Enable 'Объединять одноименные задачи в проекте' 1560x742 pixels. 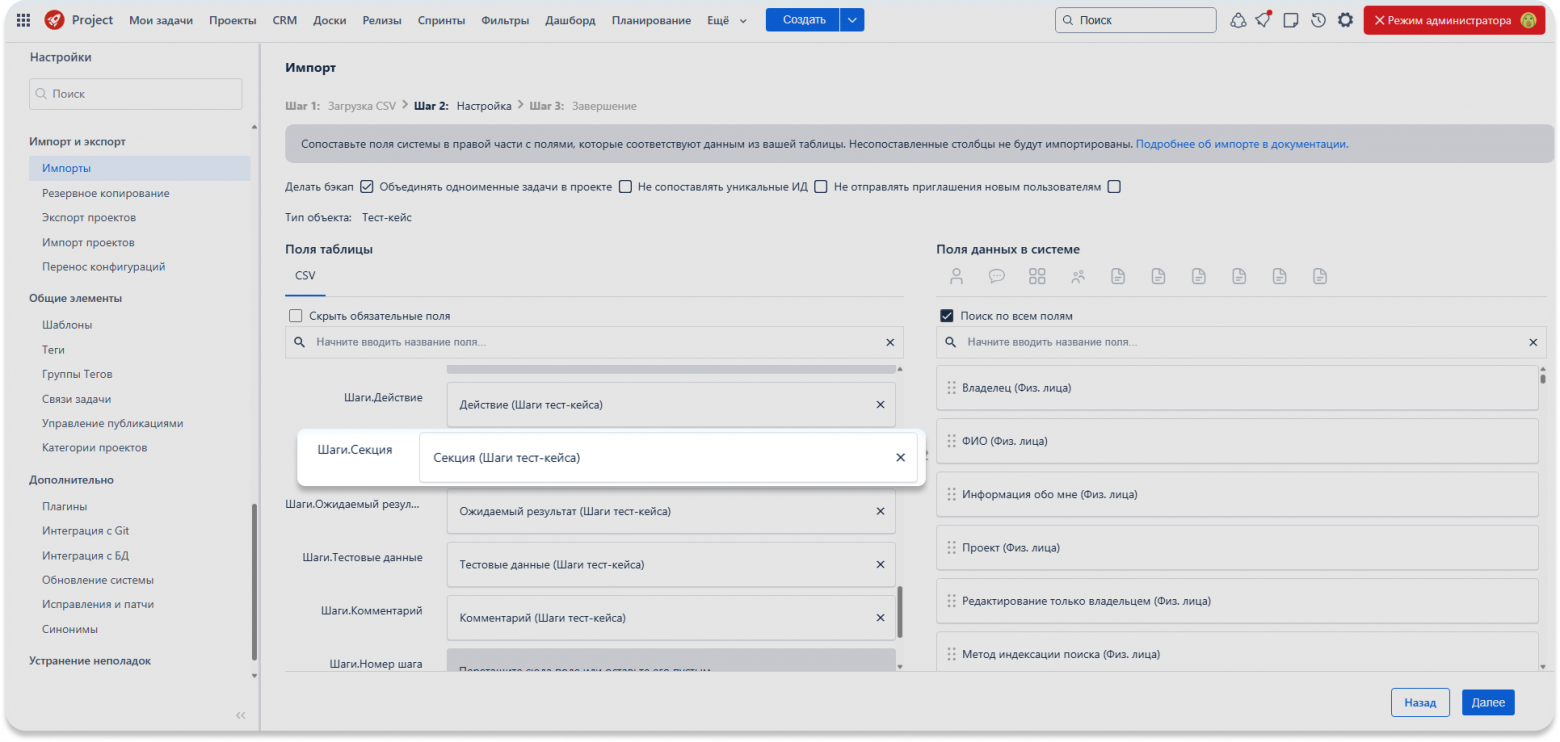pos(625,187)
